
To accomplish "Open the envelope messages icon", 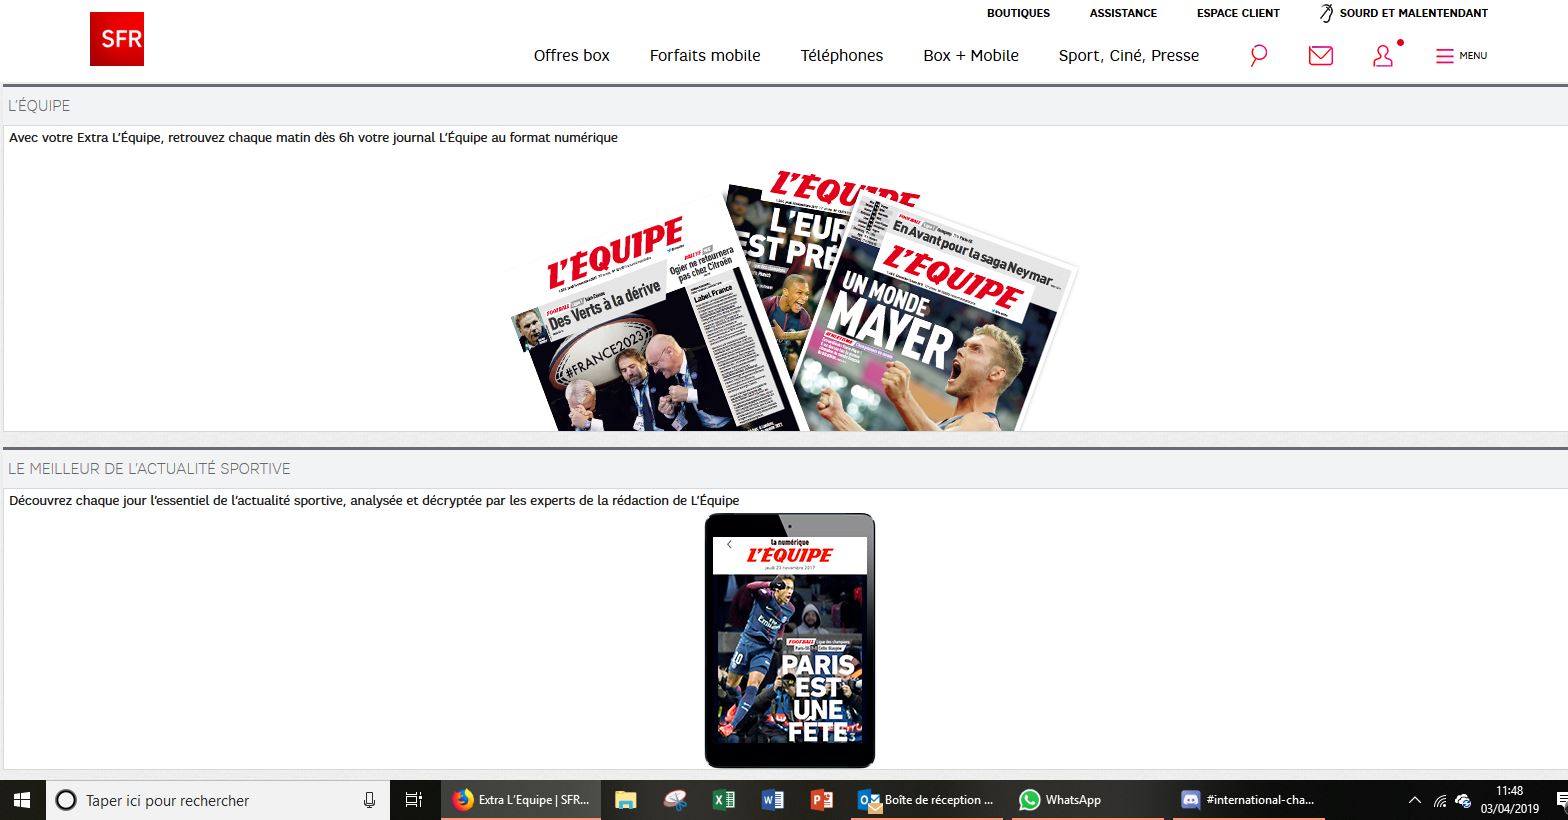I will pyautogui.click(x=1320, y=56).
